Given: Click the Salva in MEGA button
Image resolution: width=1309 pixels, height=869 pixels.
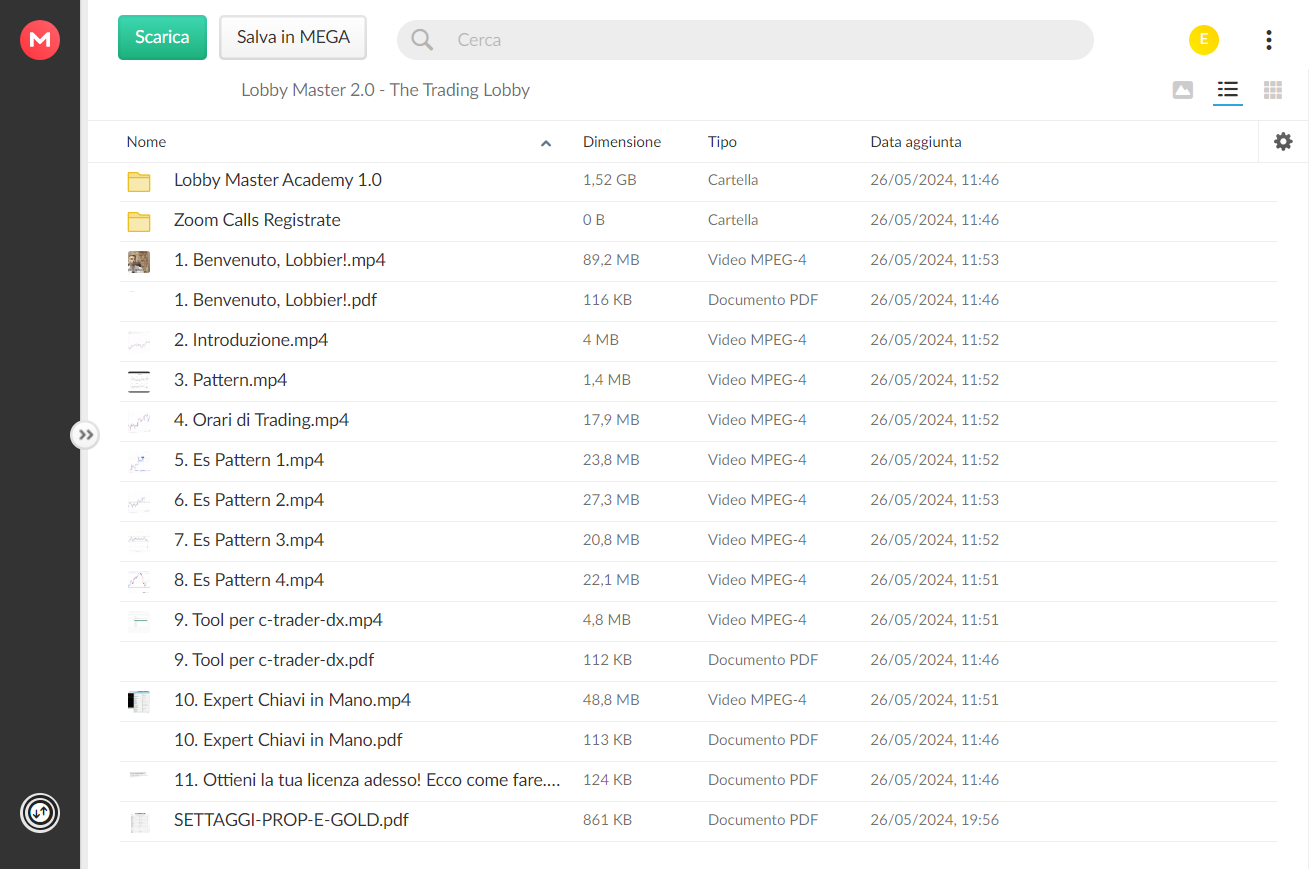Looking at the screenshot, I should click(x=293, y=37).
